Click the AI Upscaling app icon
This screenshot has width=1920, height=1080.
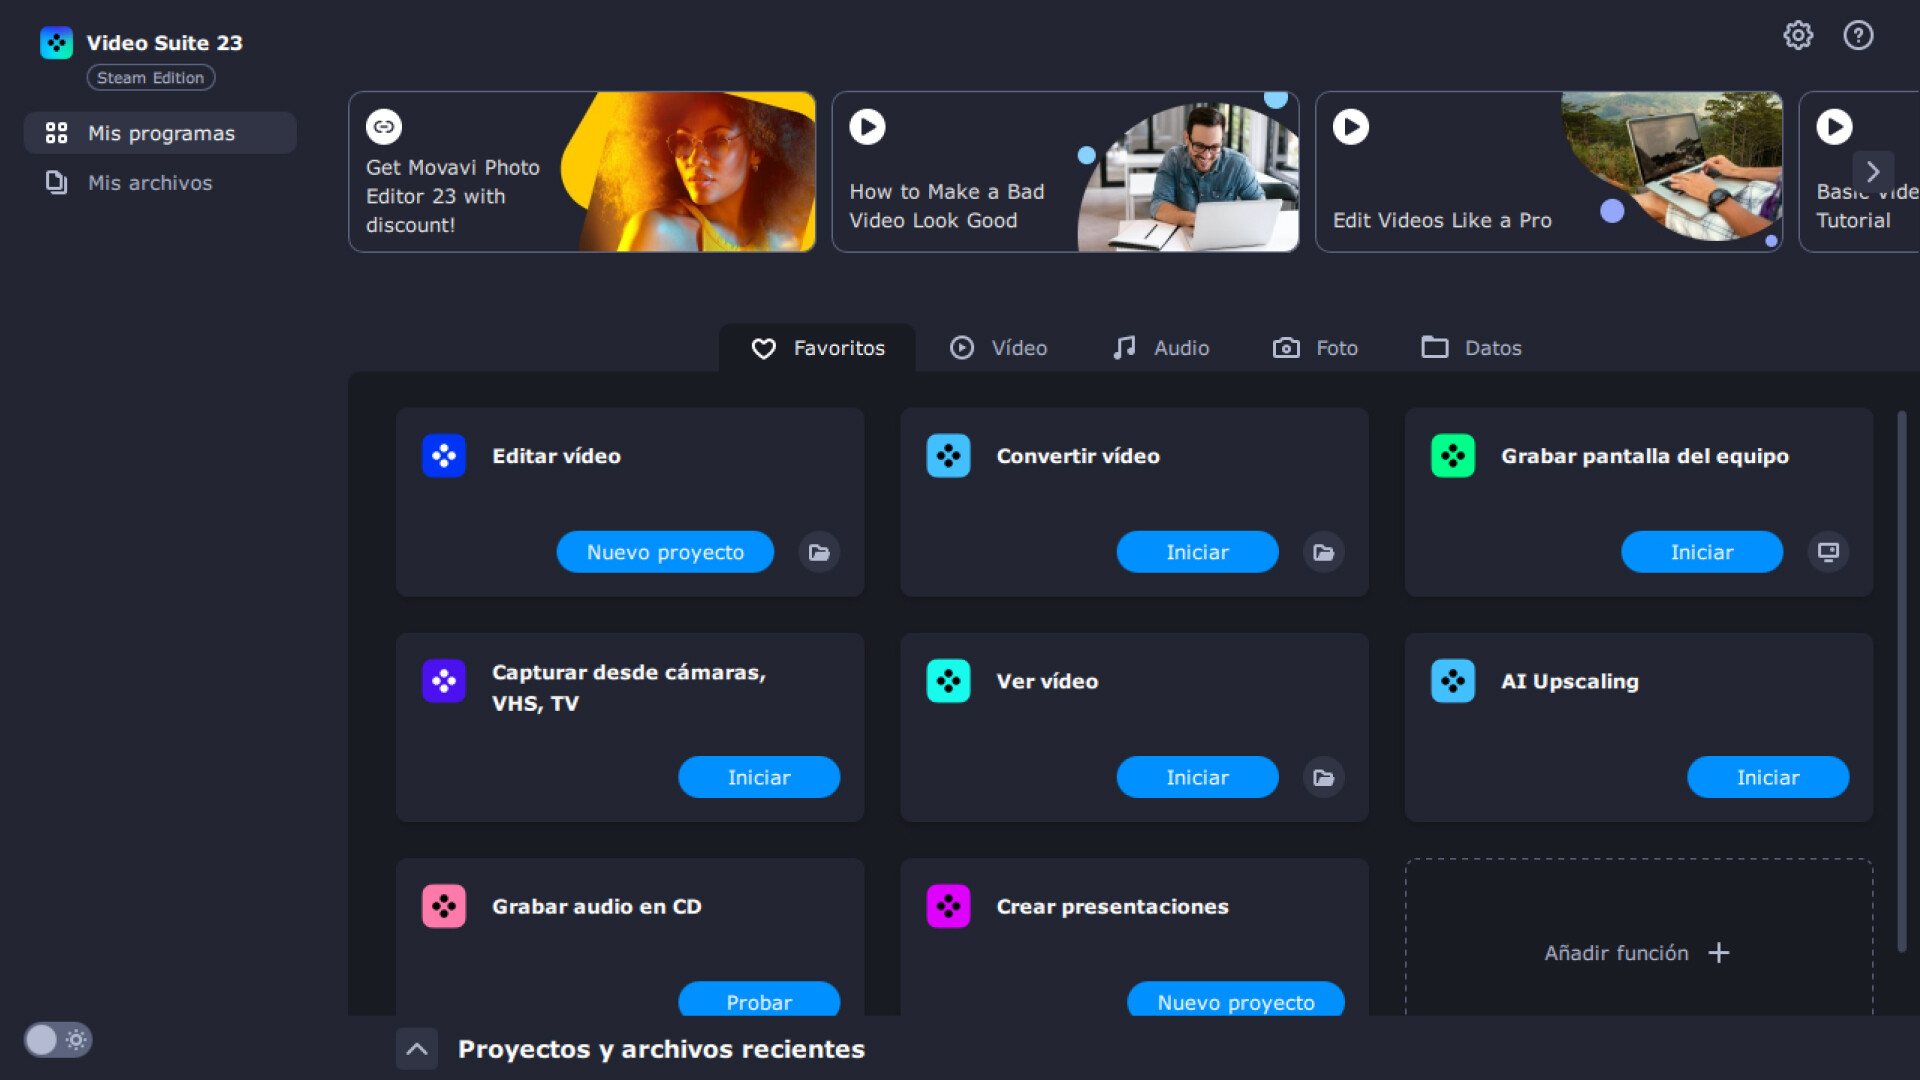(1453, 681)
